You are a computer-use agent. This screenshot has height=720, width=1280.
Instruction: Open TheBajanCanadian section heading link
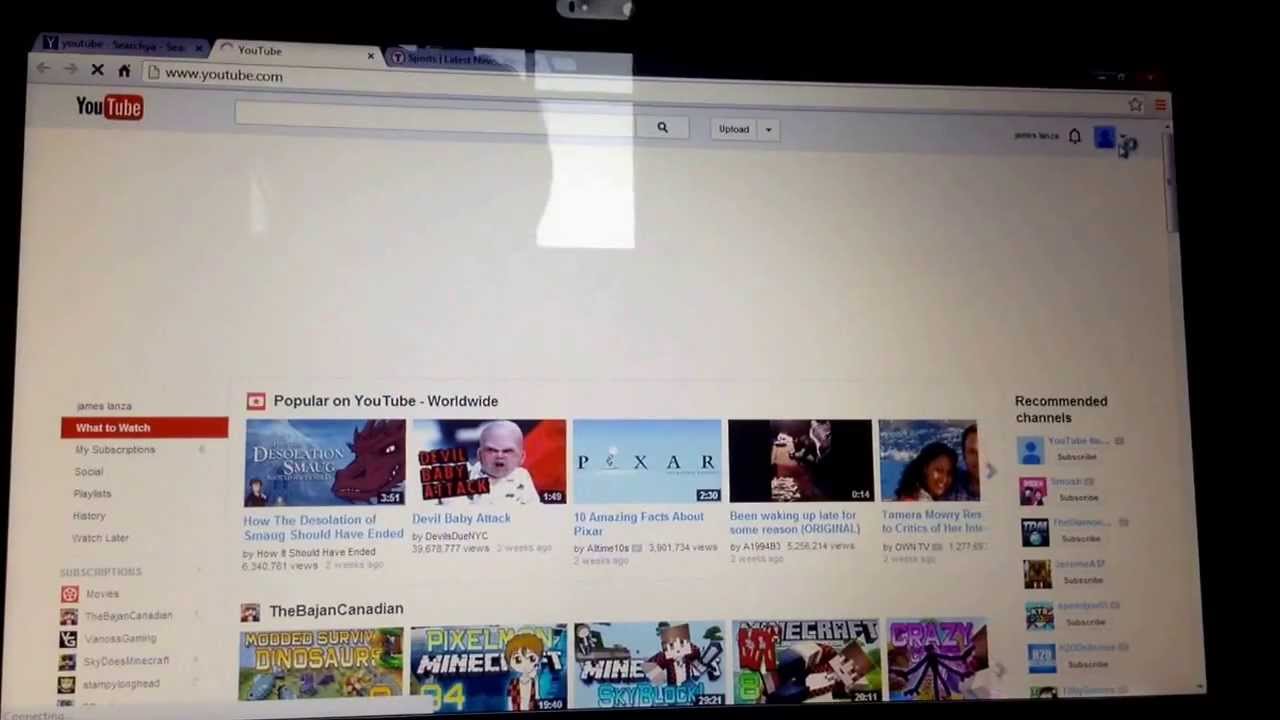click(336, 609)
